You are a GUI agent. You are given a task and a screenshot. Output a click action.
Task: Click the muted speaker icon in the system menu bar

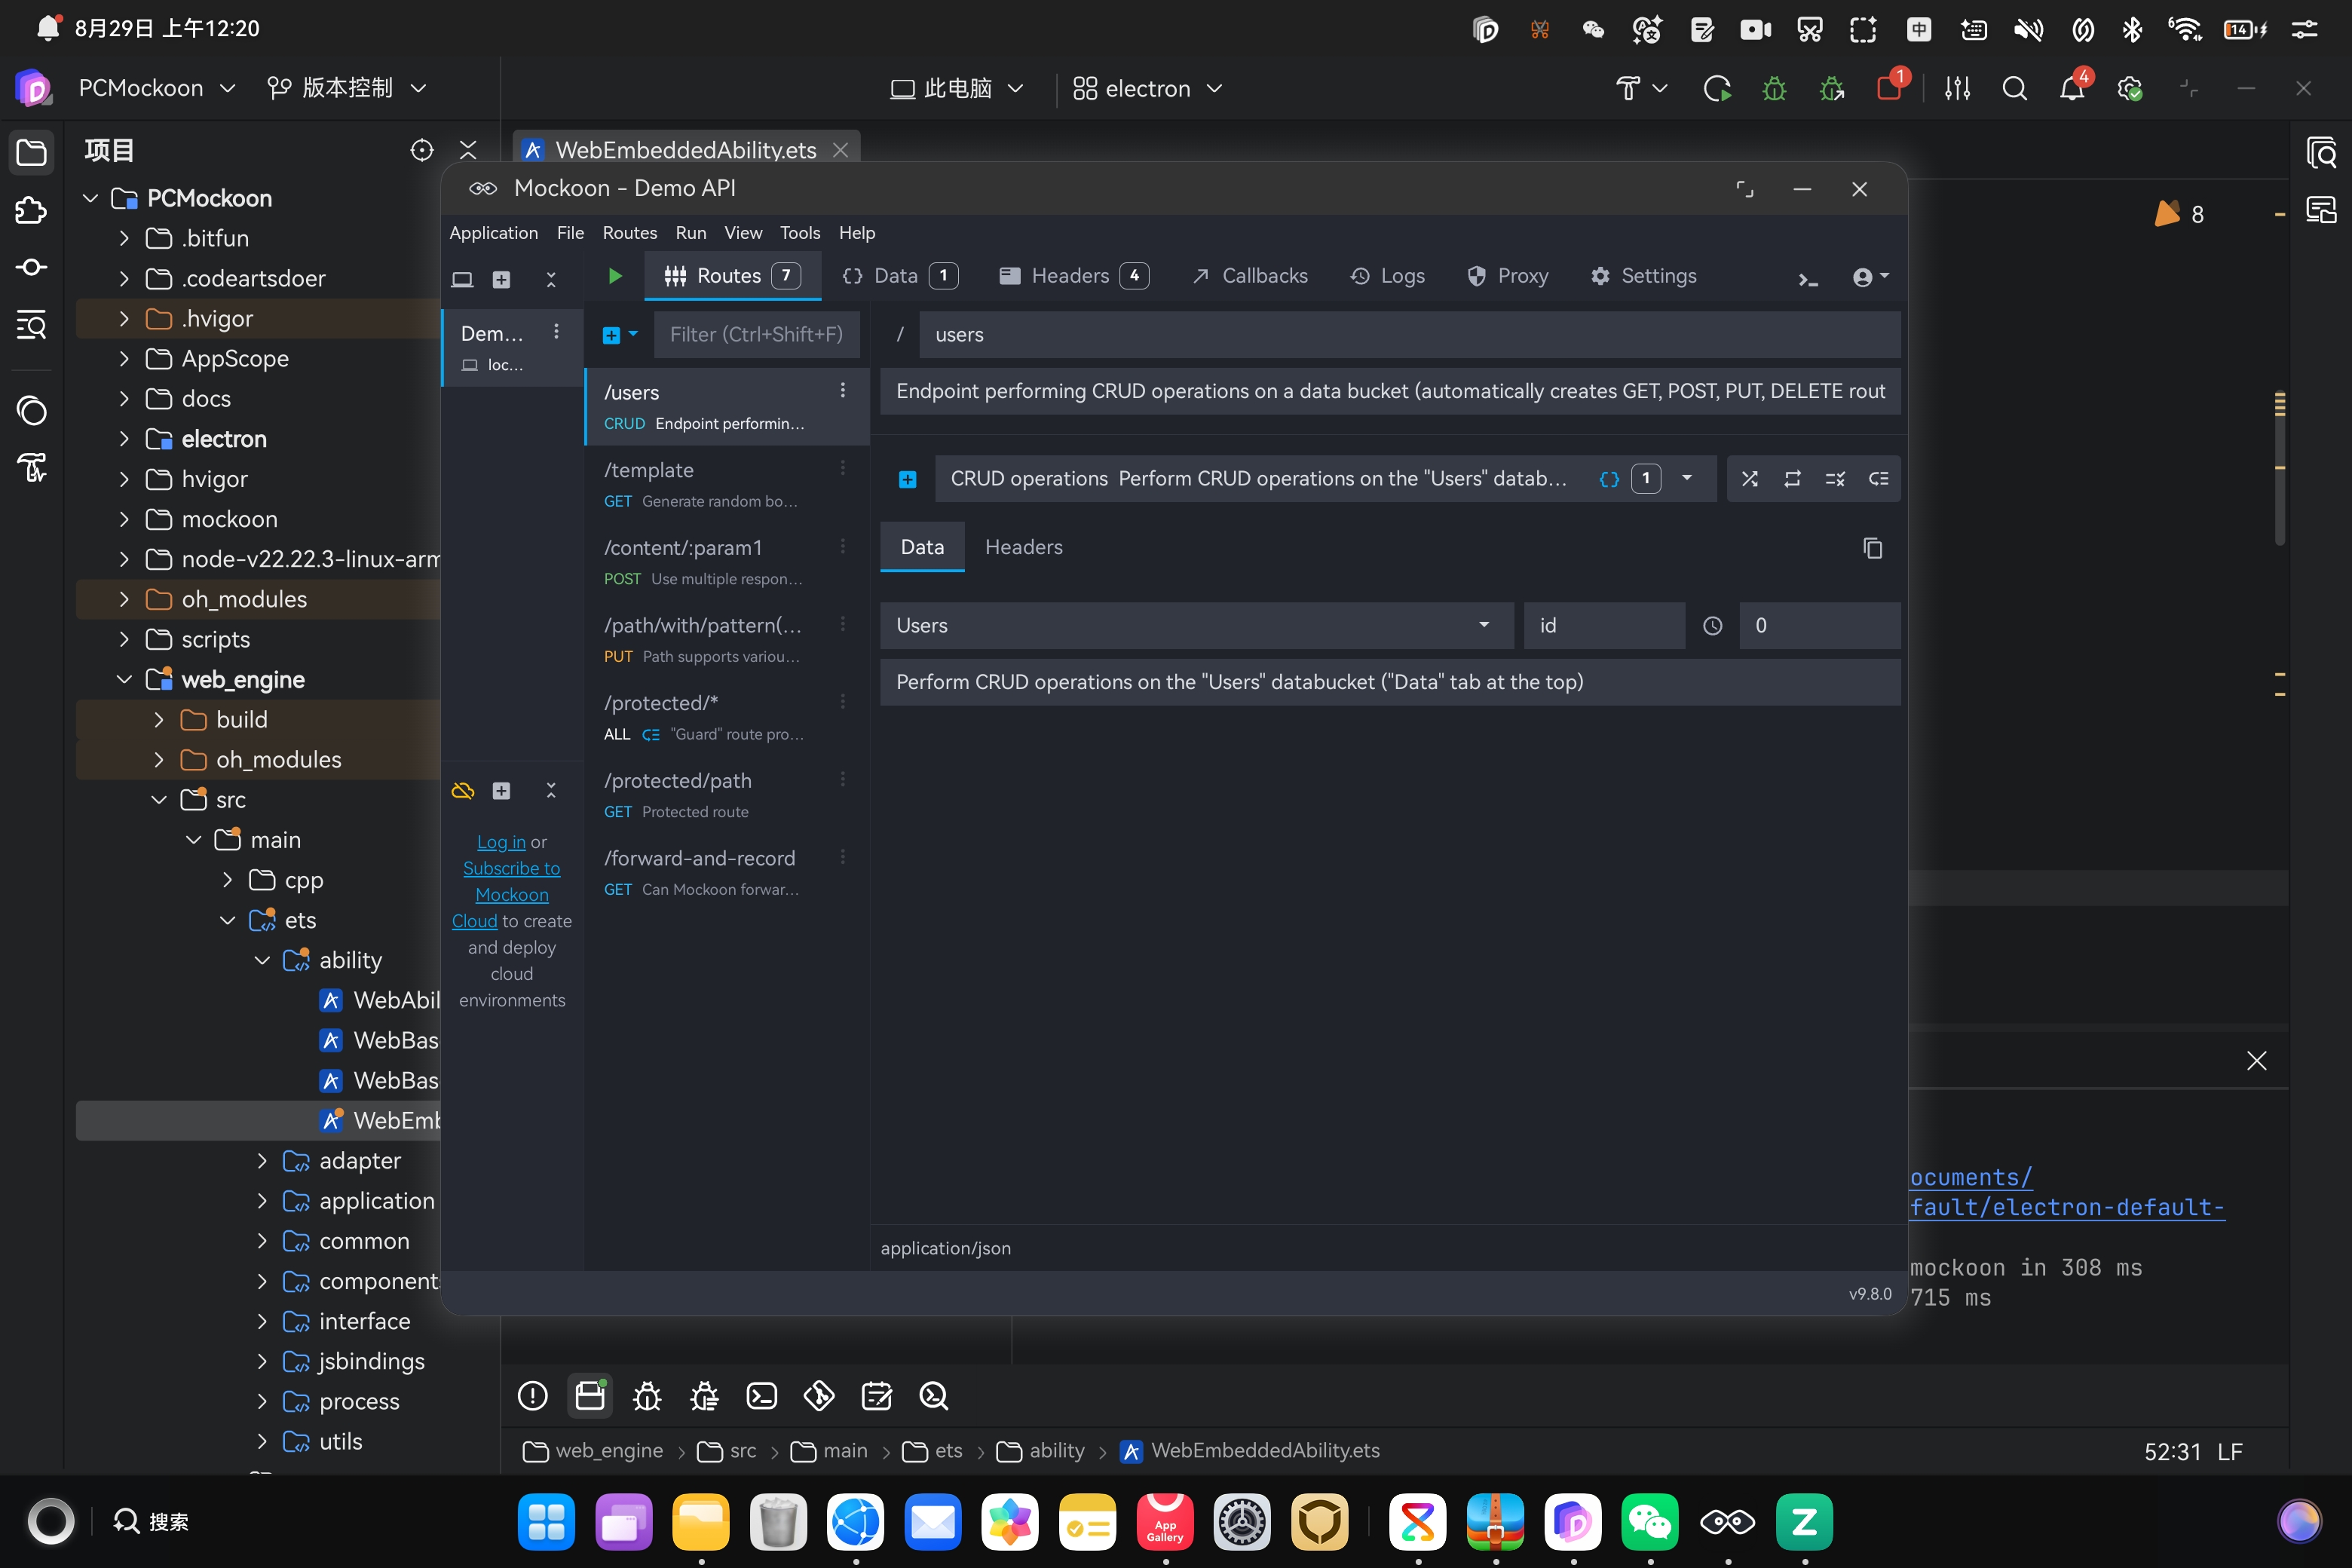pos(2028,29)
